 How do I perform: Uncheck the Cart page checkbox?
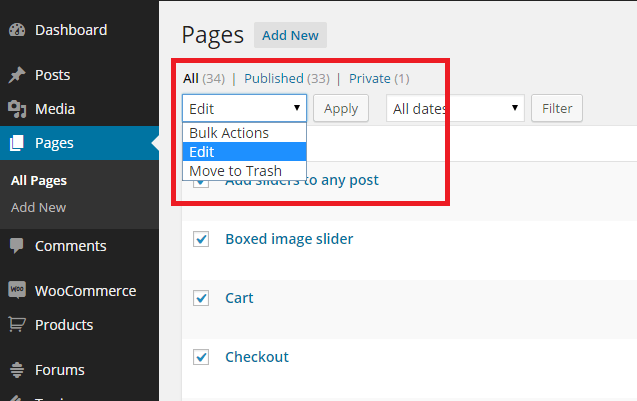coord(201,298)
